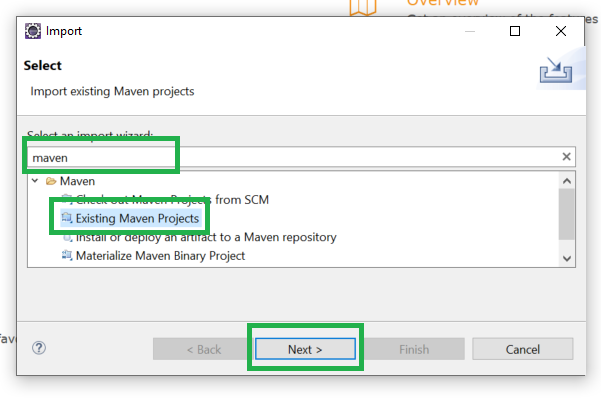Focus the import wizard filter field
Viewport: 601px width, 402px height.
point(301,157)
